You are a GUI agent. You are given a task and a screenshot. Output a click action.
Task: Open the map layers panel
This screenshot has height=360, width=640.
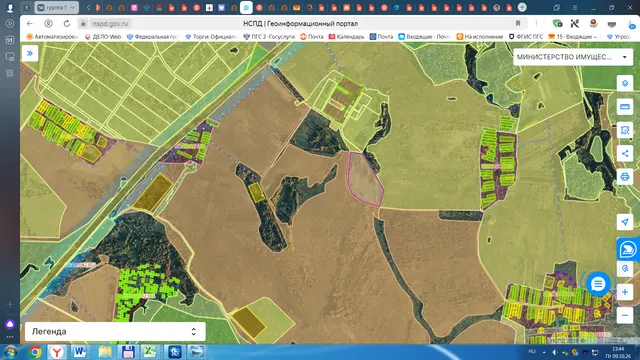pos(625,84)
